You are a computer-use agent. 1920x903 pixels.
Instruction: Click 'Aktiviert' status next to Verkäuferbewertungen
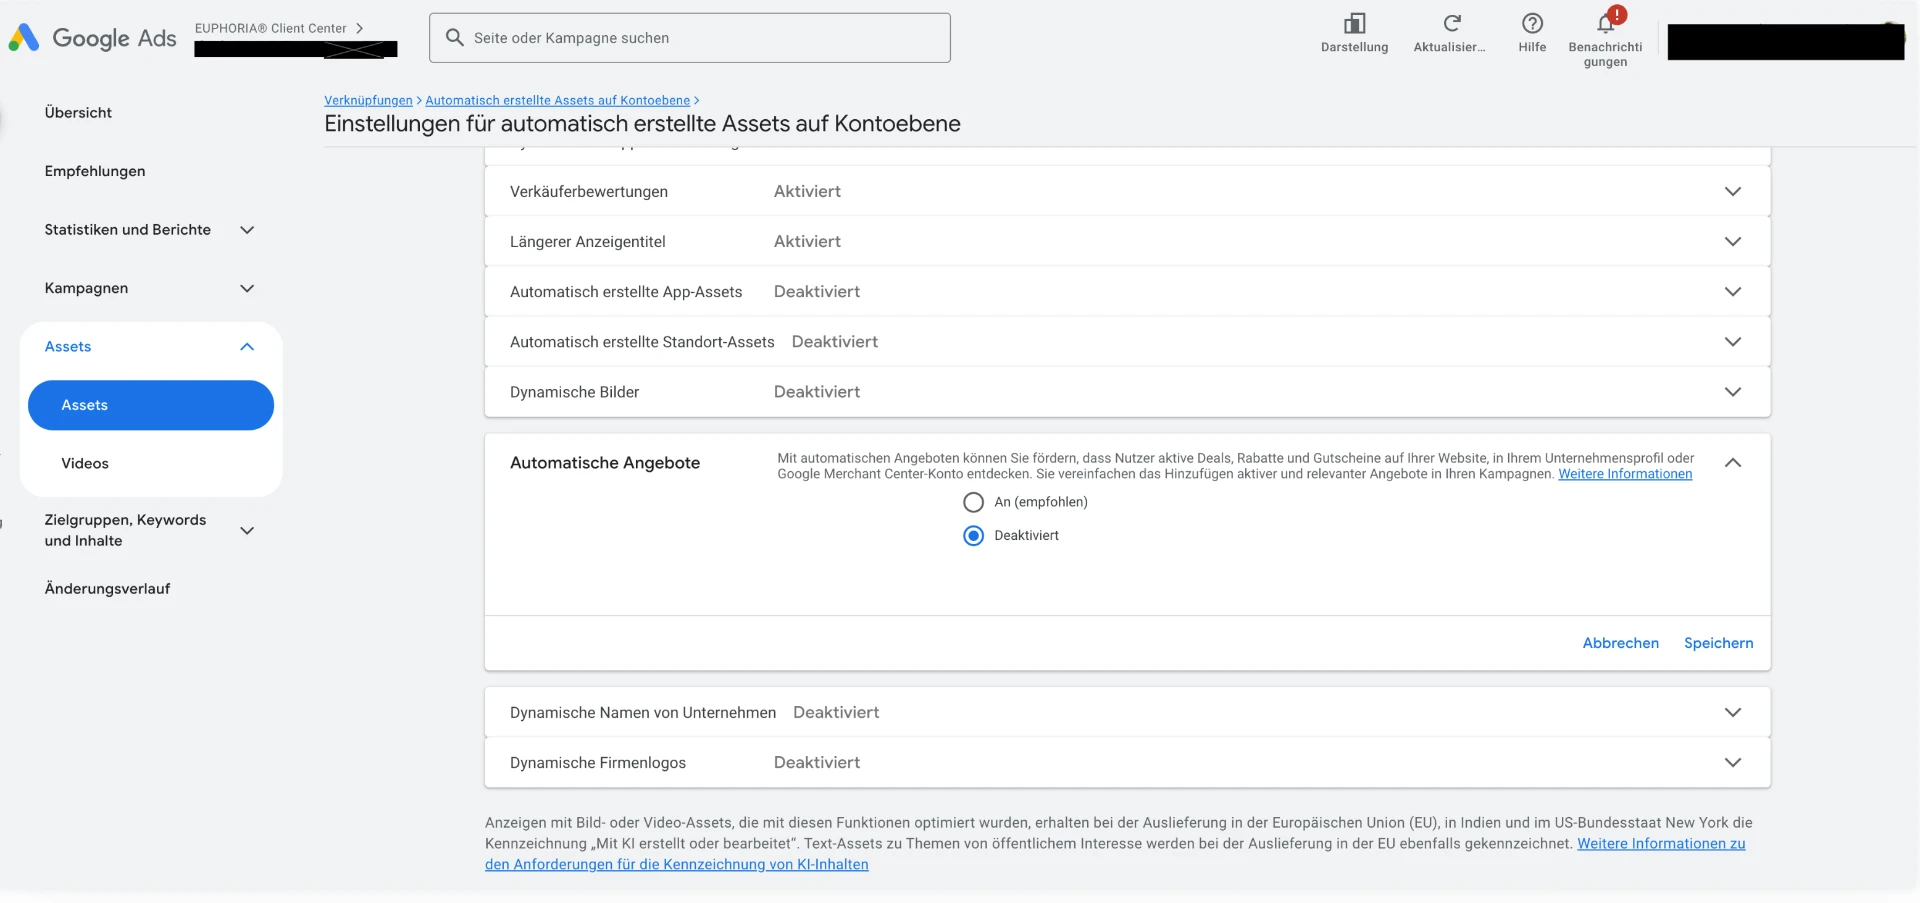click(x=807, y=191)
